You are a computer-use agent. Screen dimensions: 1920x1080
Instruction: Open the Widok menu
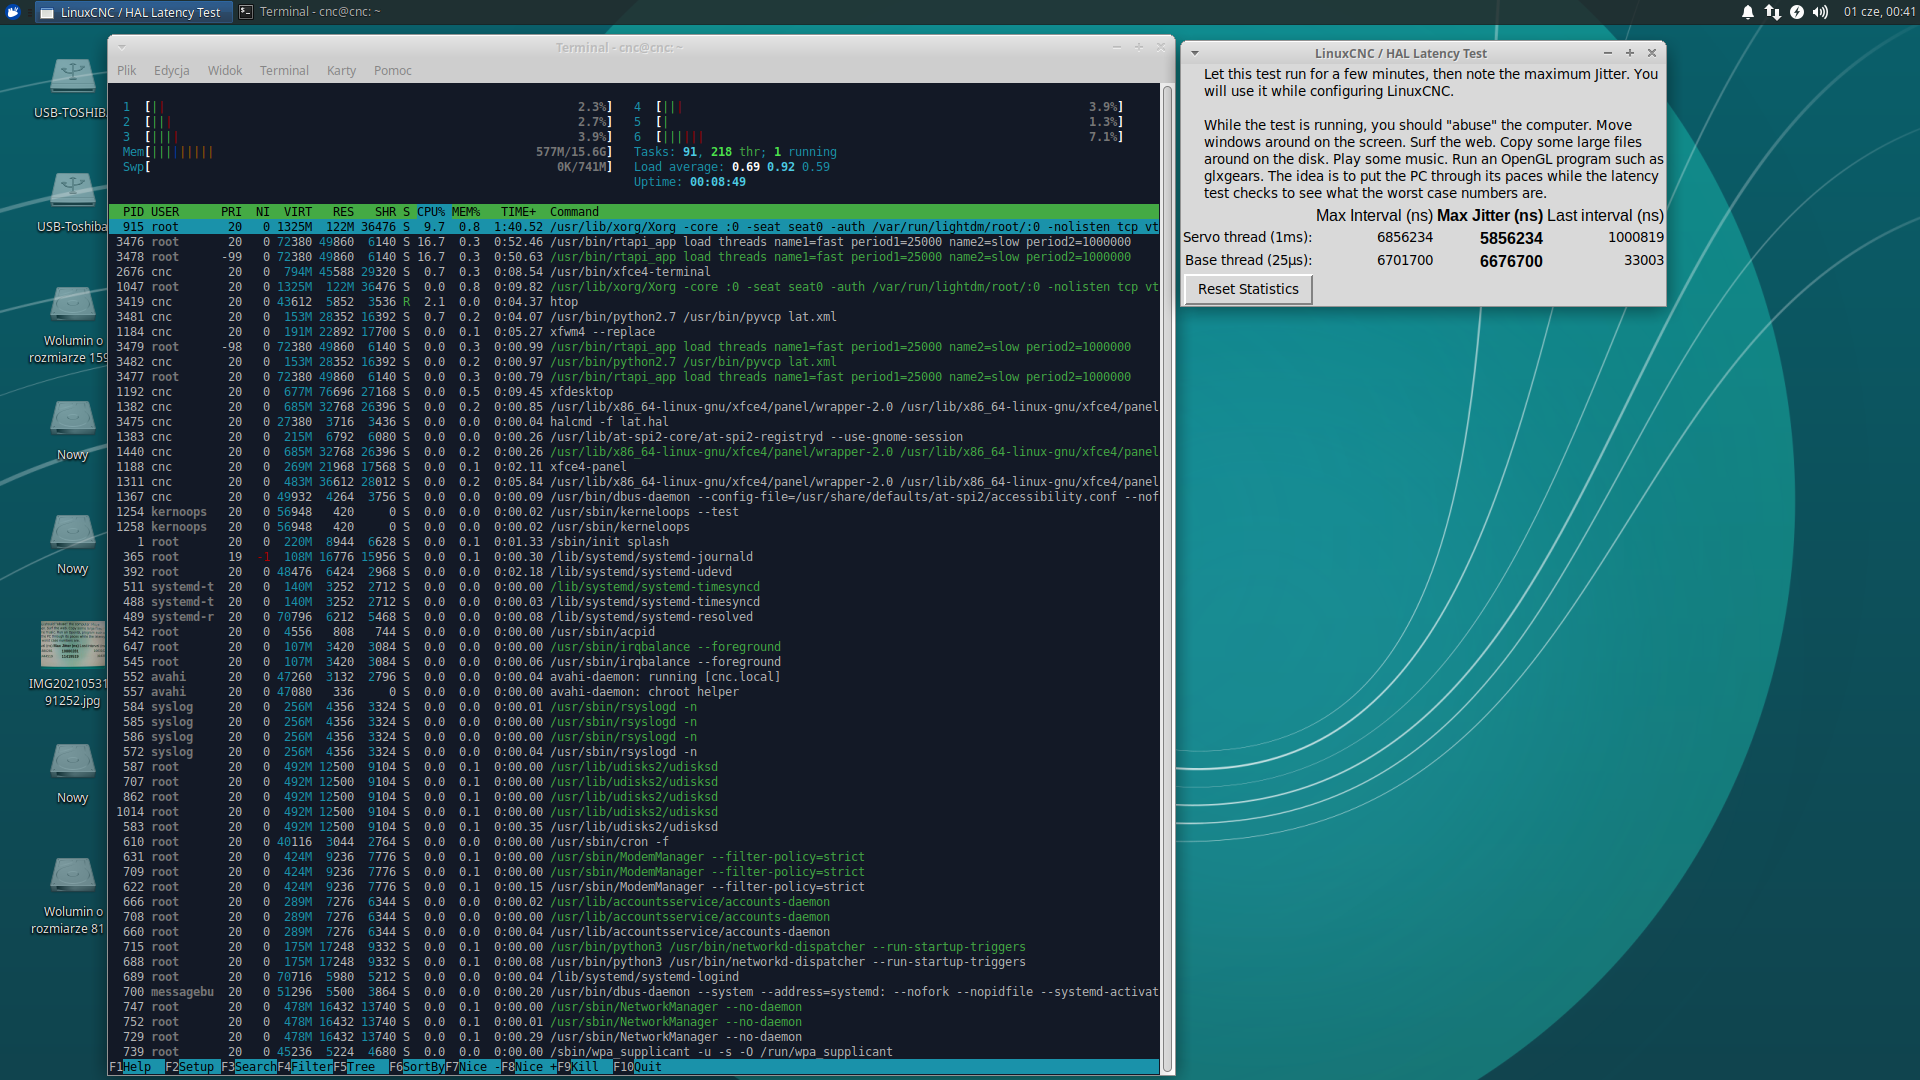(225, 71)
